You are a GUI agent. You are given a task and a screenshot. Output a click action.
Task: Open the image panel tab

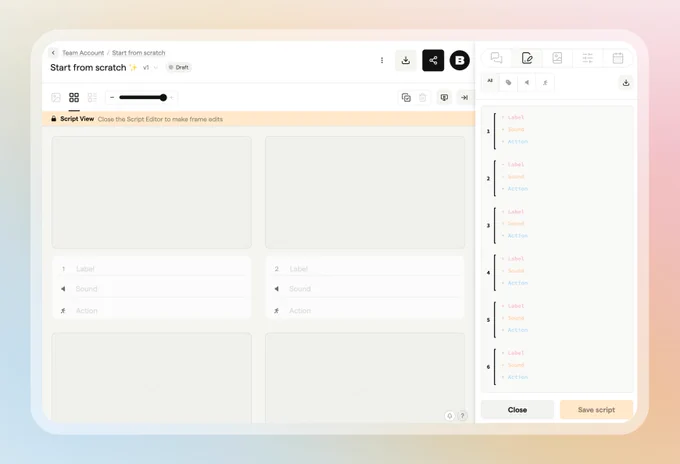coord(557,58)
